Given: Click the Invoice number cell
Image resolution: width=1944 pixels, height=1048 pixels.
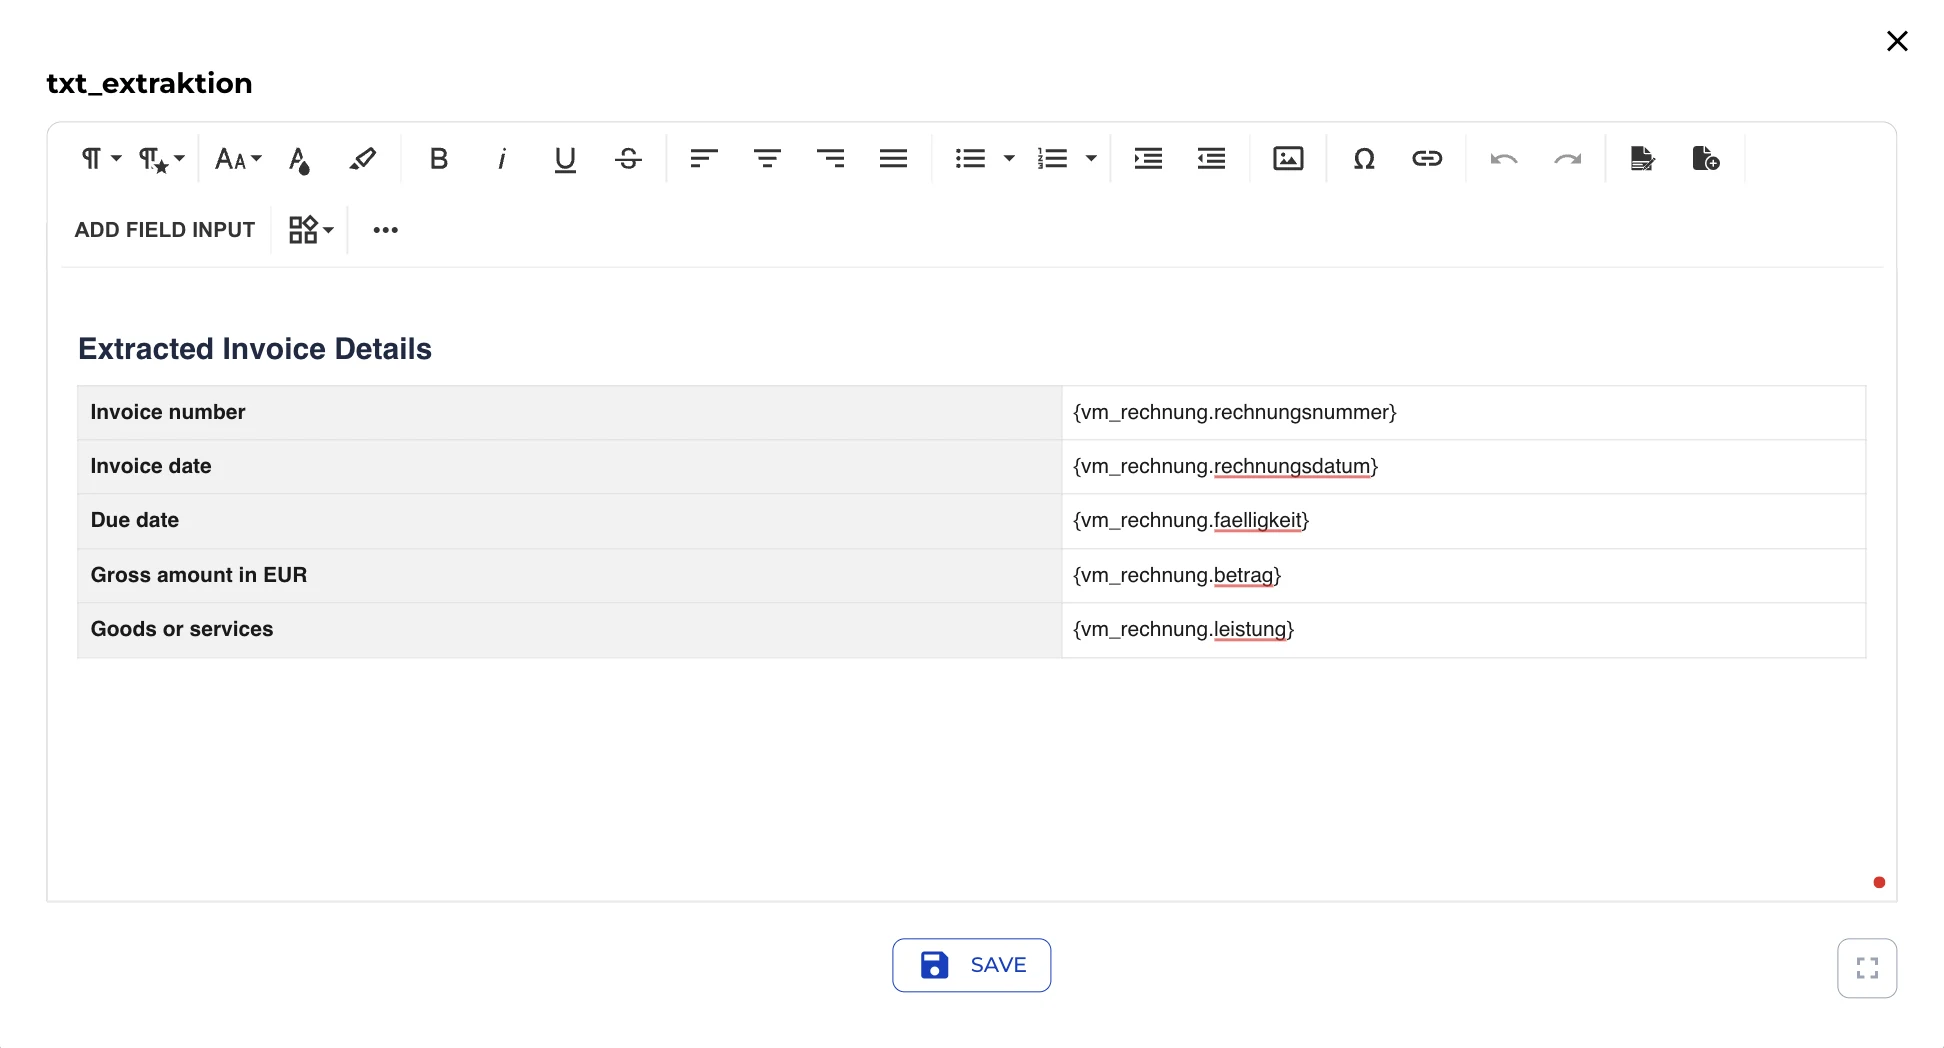Looking at the screenshot, I should pos(569,413).
